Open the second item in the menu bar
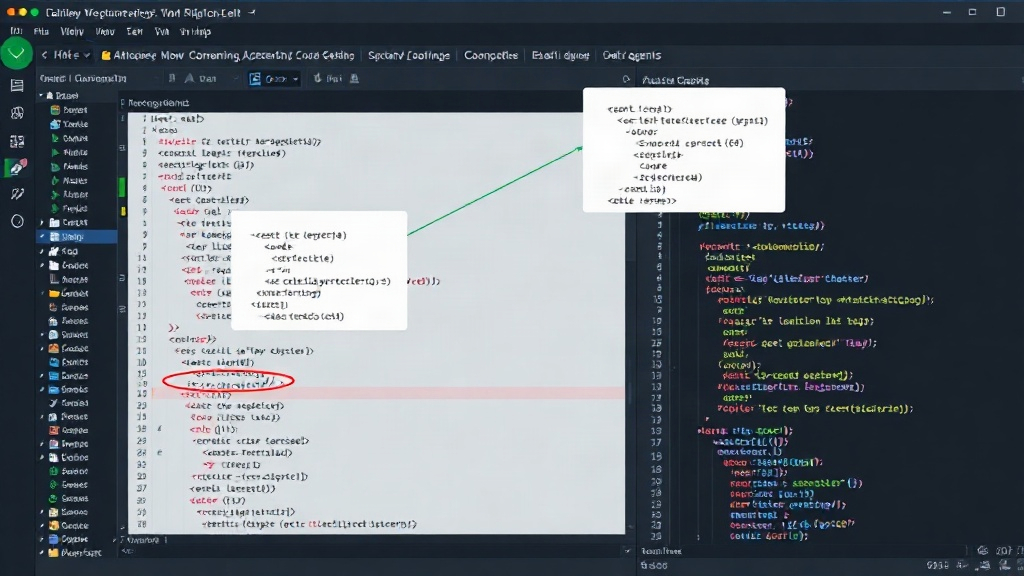Viewport: 1024px width, 576px height. point(41,31)
